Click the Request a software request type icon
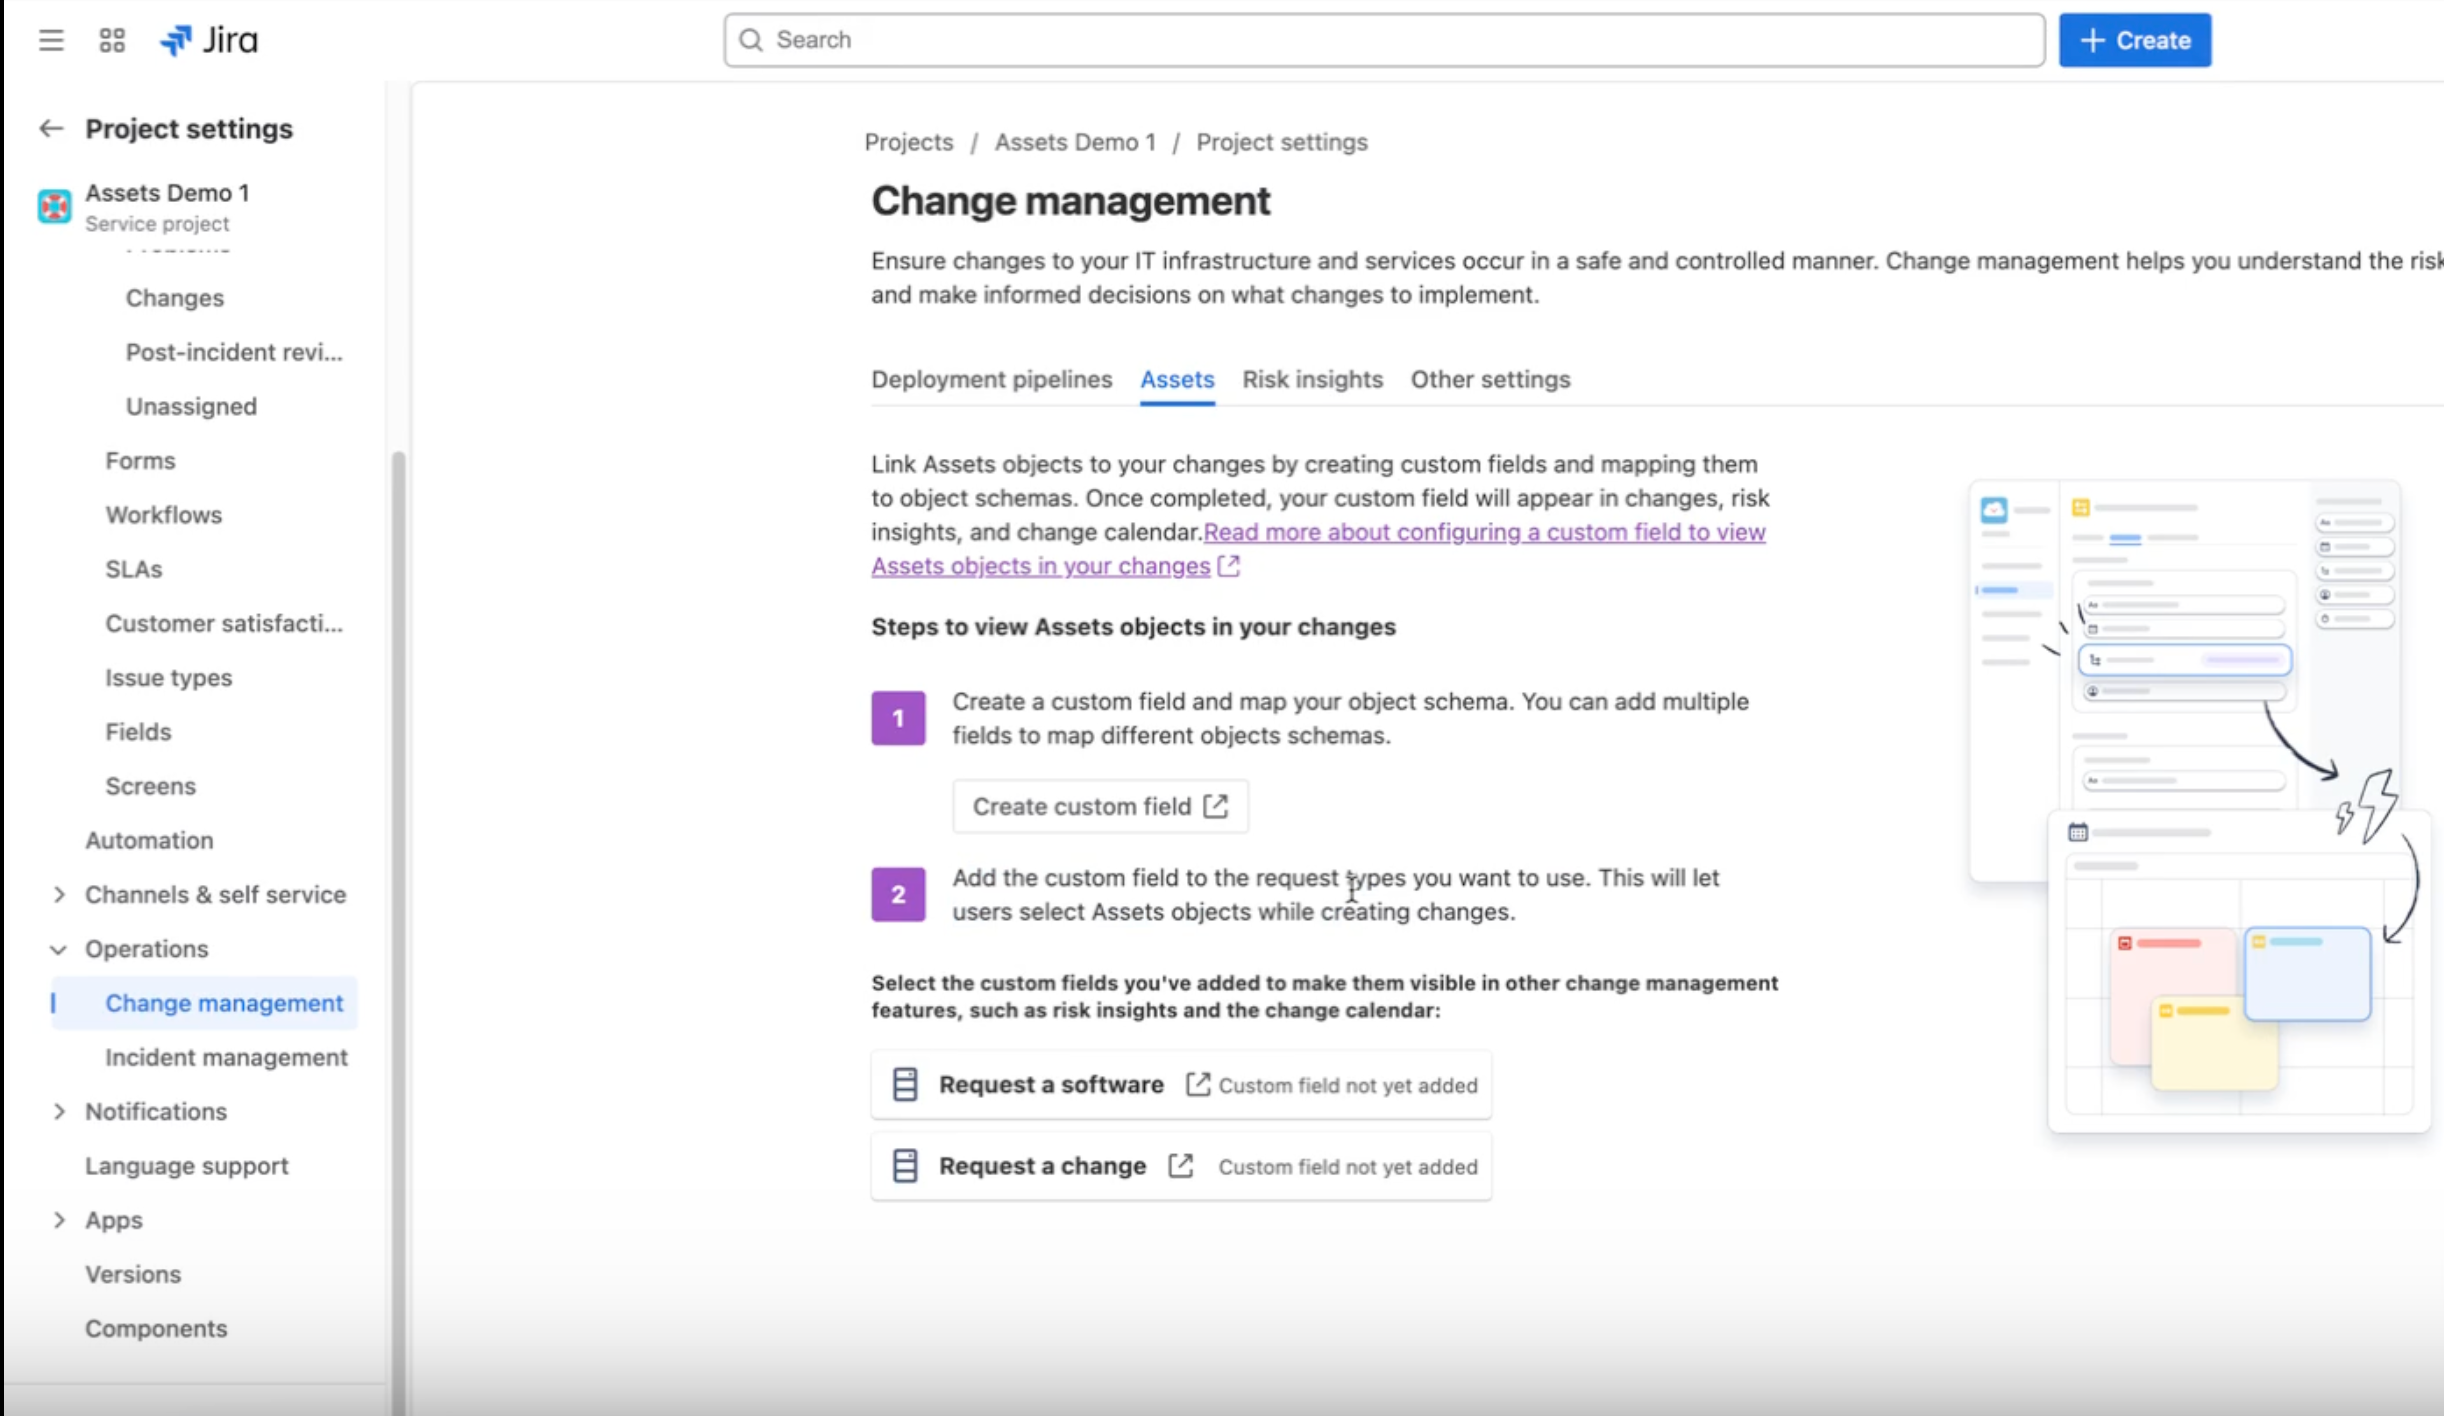The width and height of the screenshot is (2444, 1416). 904,1083
